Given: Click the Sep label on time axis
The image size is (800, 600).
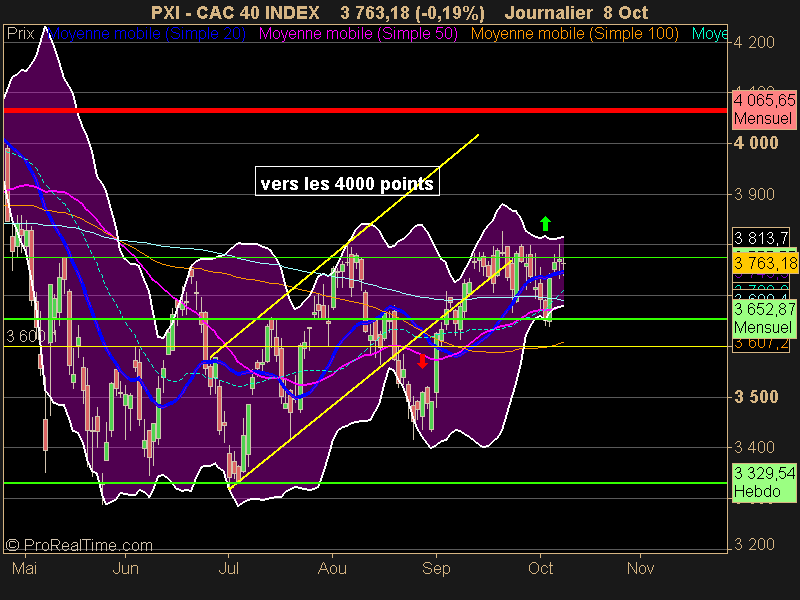Looking at the screenshot, I should (436, 568).
